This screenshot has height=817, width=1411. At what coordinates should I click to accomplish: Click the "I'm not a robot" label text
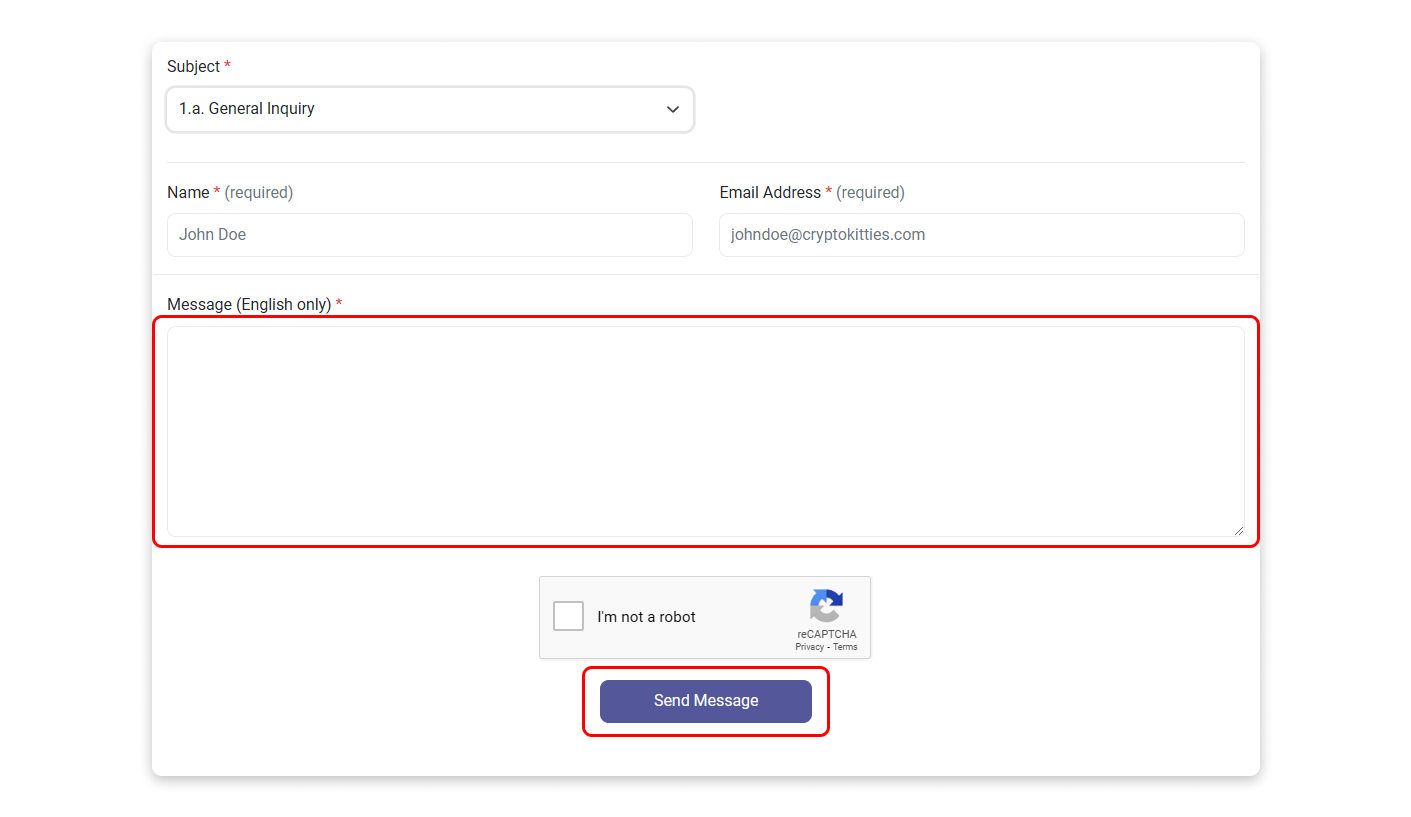[x=646, y=617]
